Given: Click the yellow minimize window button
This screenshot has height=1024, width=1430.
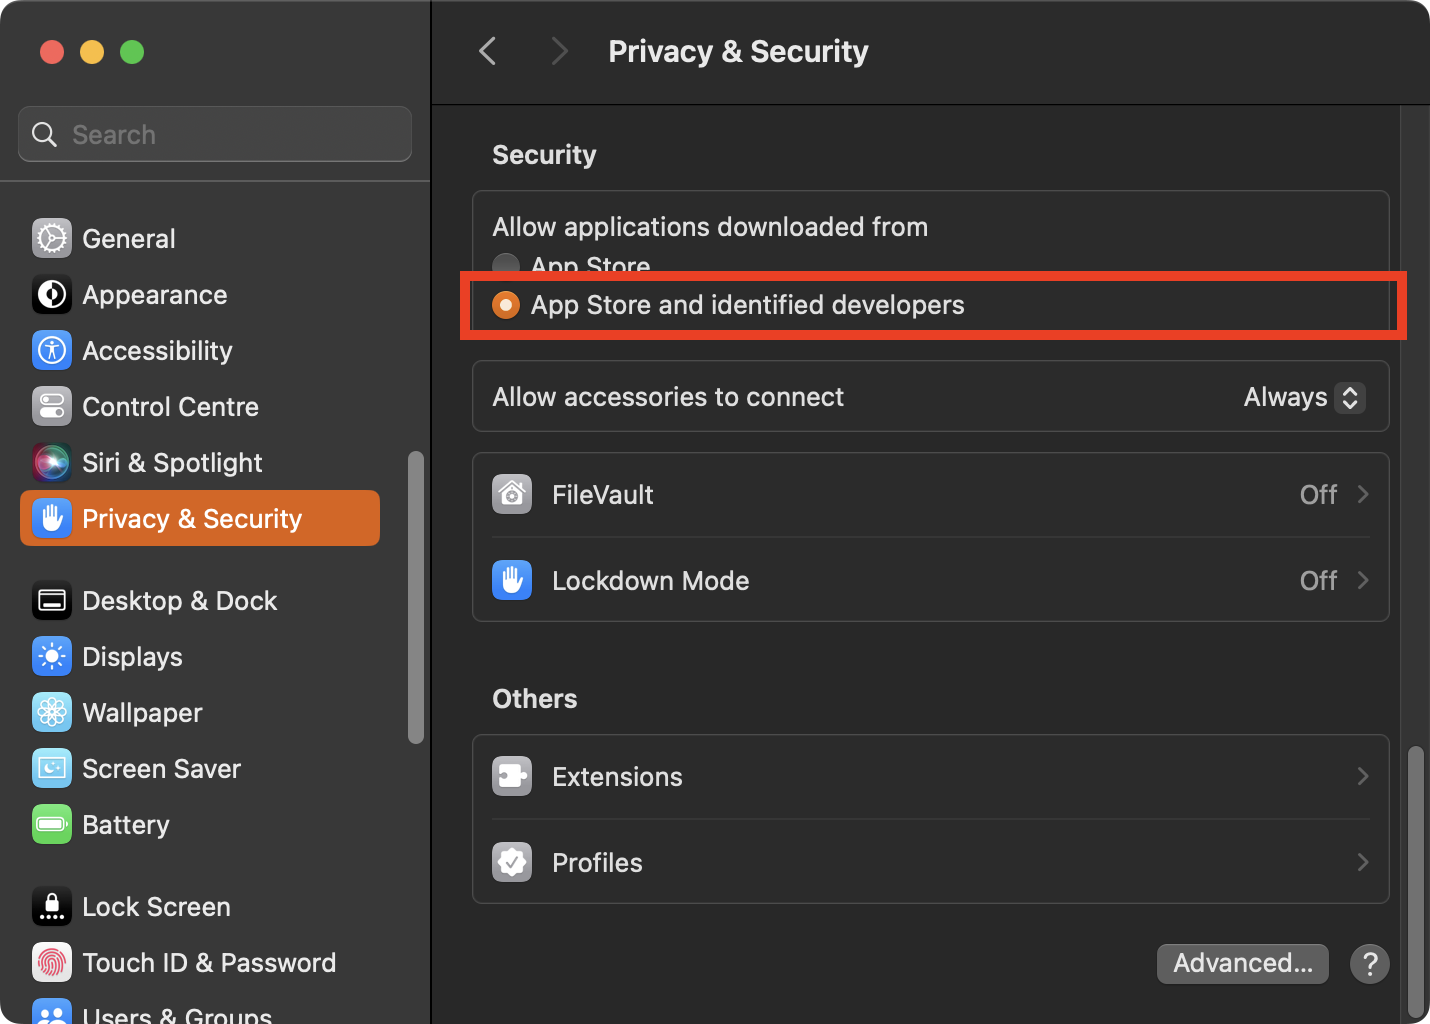Looking at the screenshot, I should coord(92,51).
